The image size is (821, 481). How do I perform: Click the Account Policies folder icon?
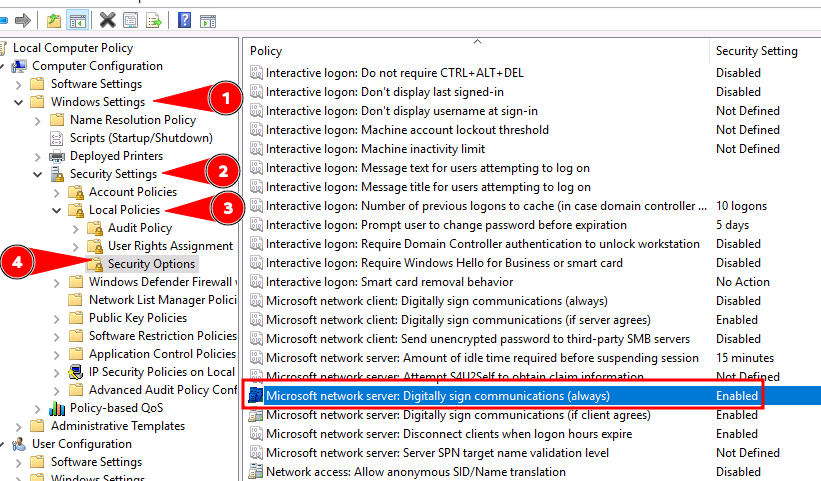[76, 192]
